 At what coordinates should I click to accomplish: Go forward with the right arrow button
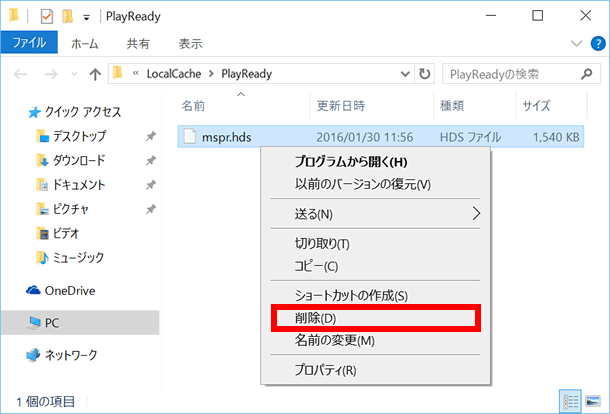click(x=51, y=74)
